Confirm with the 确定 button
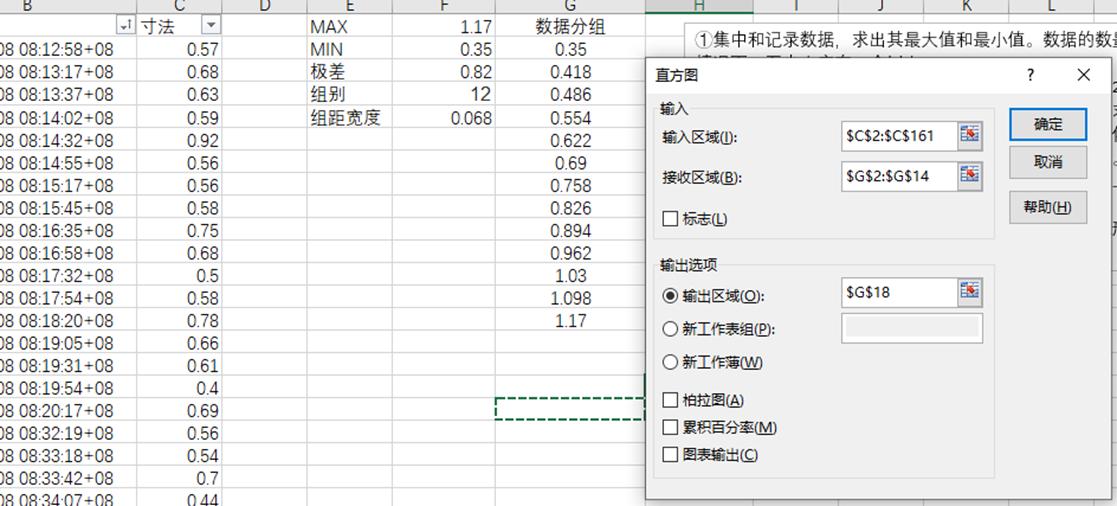 coord(1048,124)
